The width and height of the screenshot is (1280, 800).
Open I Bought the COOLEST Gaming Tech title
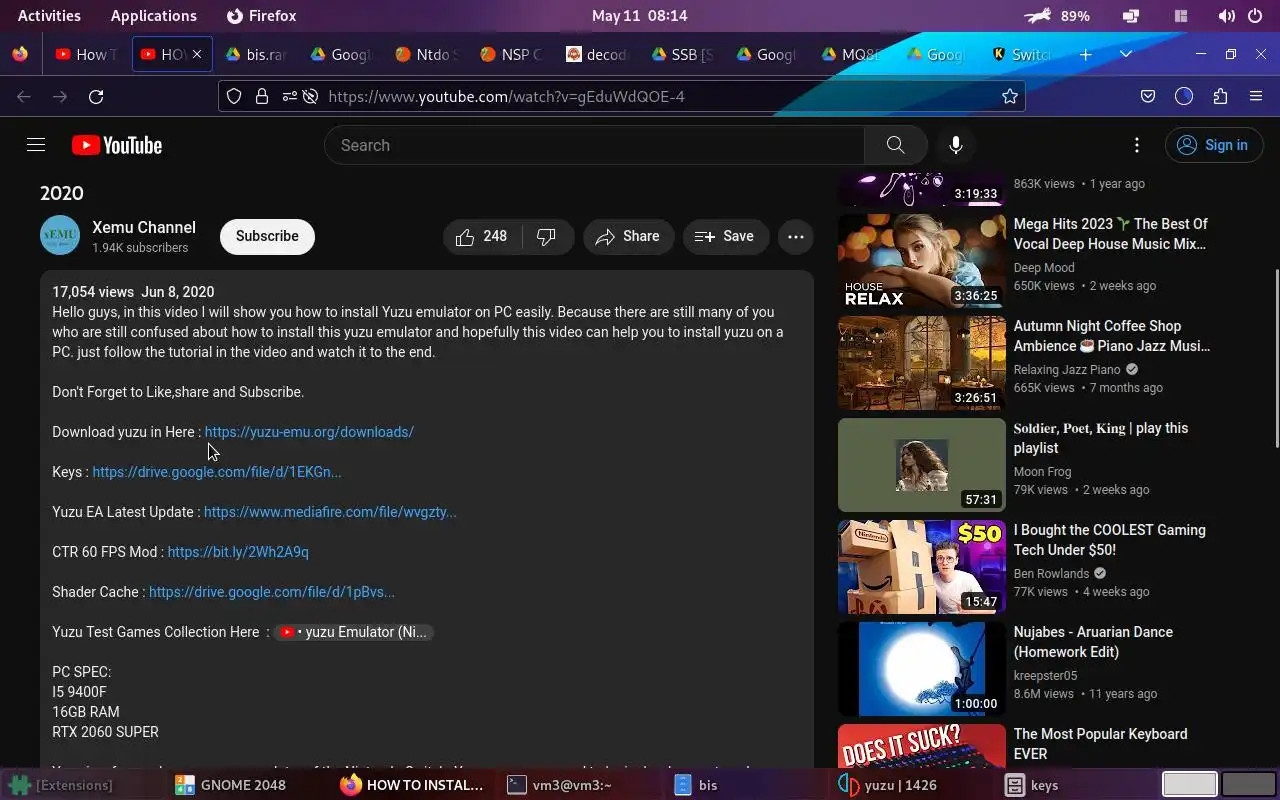pyautogui.click(x=1110, y=540)
